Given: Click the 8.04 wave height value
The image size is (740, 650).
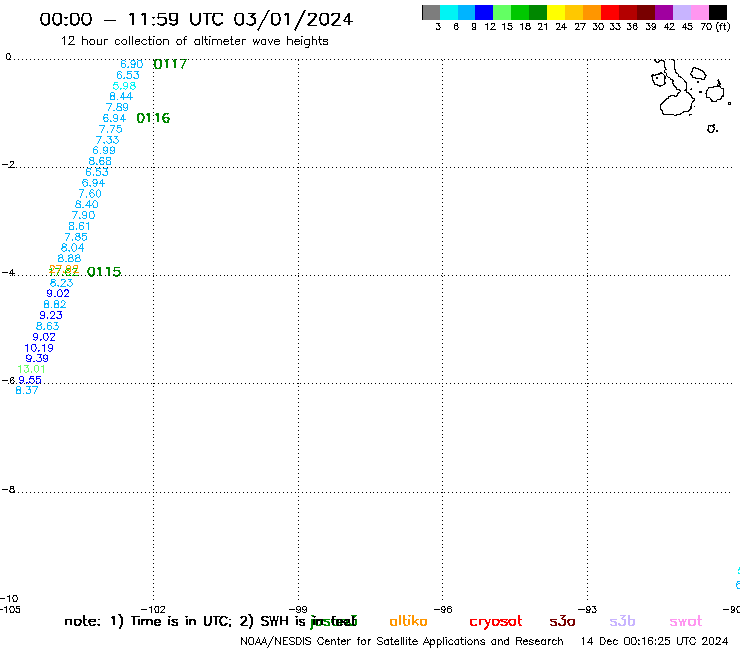Looking at the screenshot, I should 73,248.
